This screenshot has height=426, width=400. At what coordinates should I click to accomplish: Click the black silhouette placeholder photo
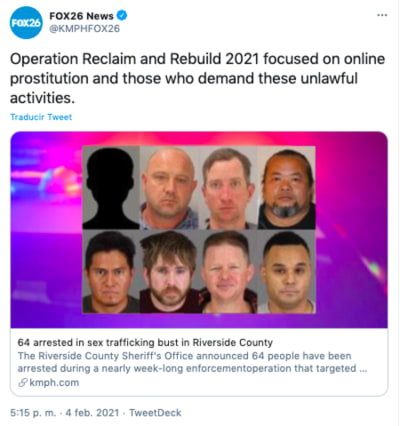pyautogui.click(x=111, y=188)
